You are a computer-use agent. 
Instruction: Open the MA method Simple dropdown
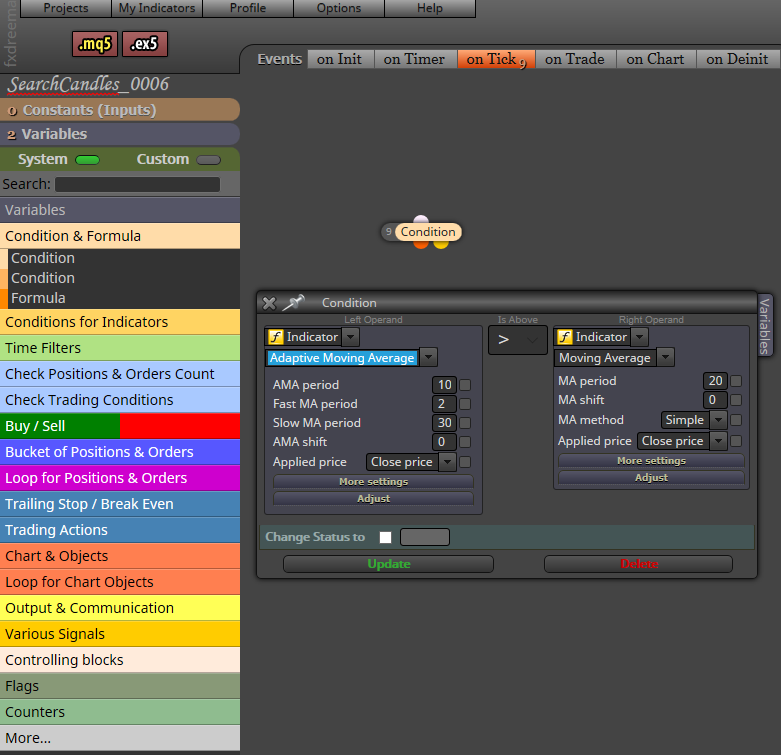(x=718, y=420)
